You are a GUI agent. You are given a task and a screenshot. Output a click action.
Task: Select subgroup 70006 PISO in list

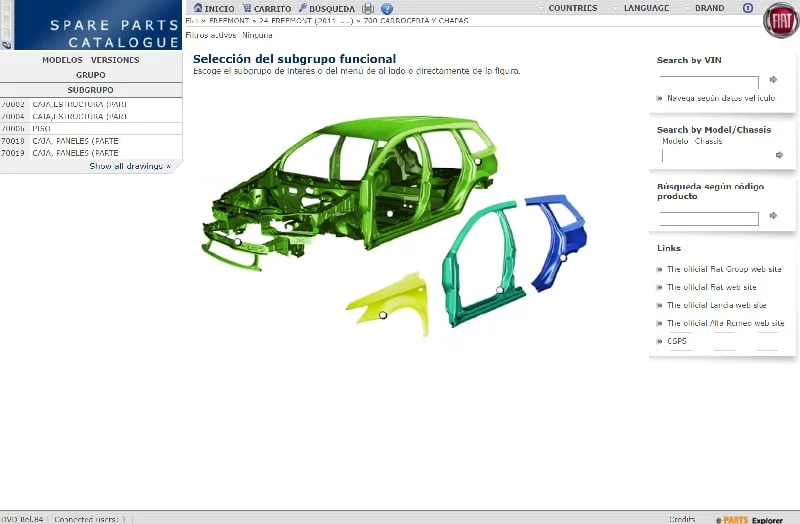click(x=41, y=128)
